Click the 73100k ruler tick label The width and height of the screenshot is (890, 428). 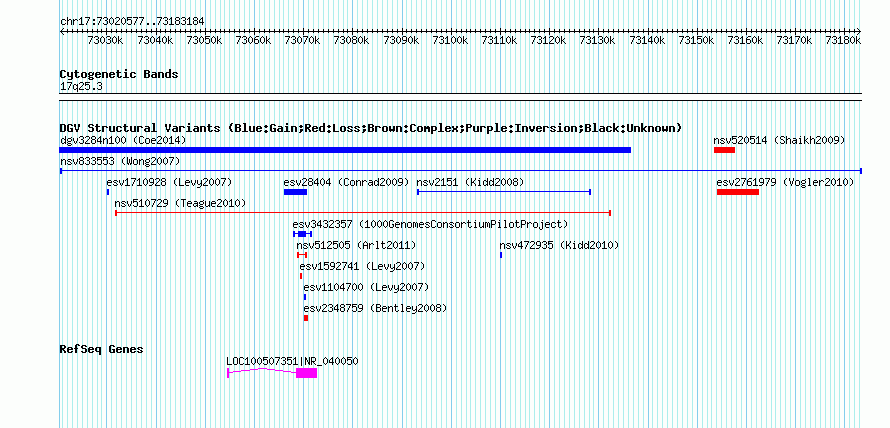[450, 40]
